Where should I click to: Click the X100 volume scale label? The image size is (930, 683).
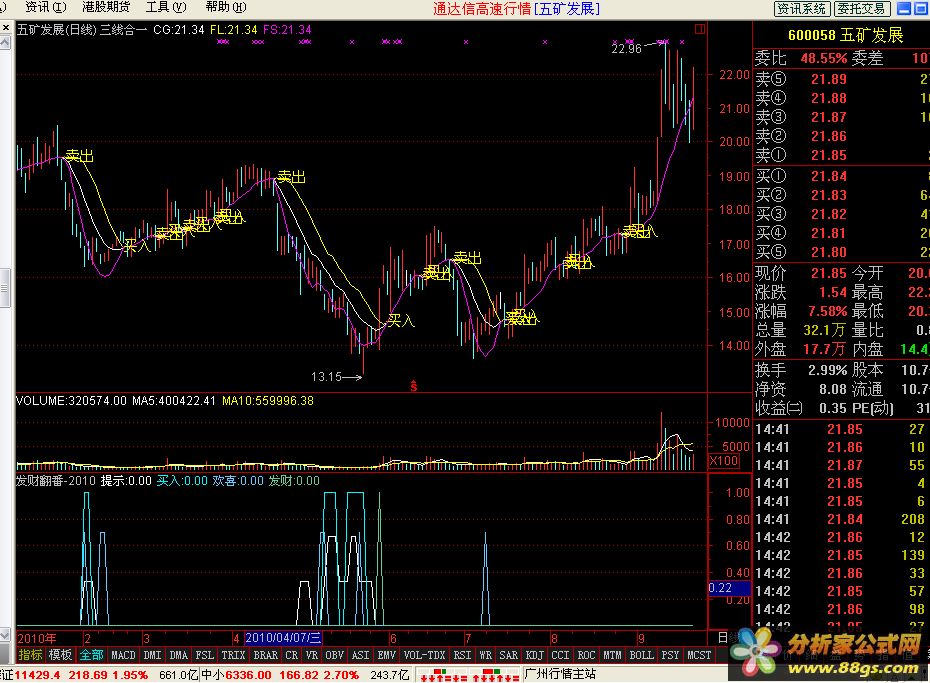724,461
